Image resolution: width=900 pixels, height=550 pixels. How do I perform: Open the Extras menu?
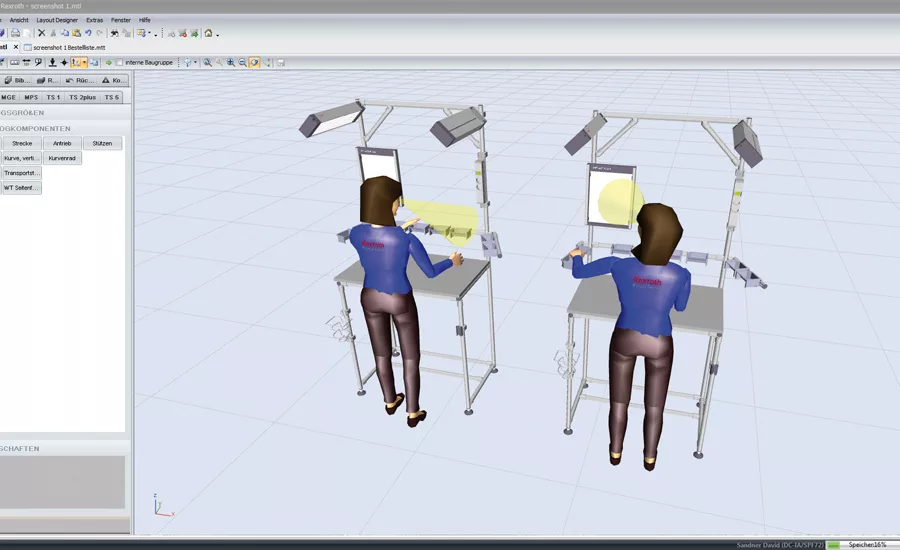click(x=95, y=20)
